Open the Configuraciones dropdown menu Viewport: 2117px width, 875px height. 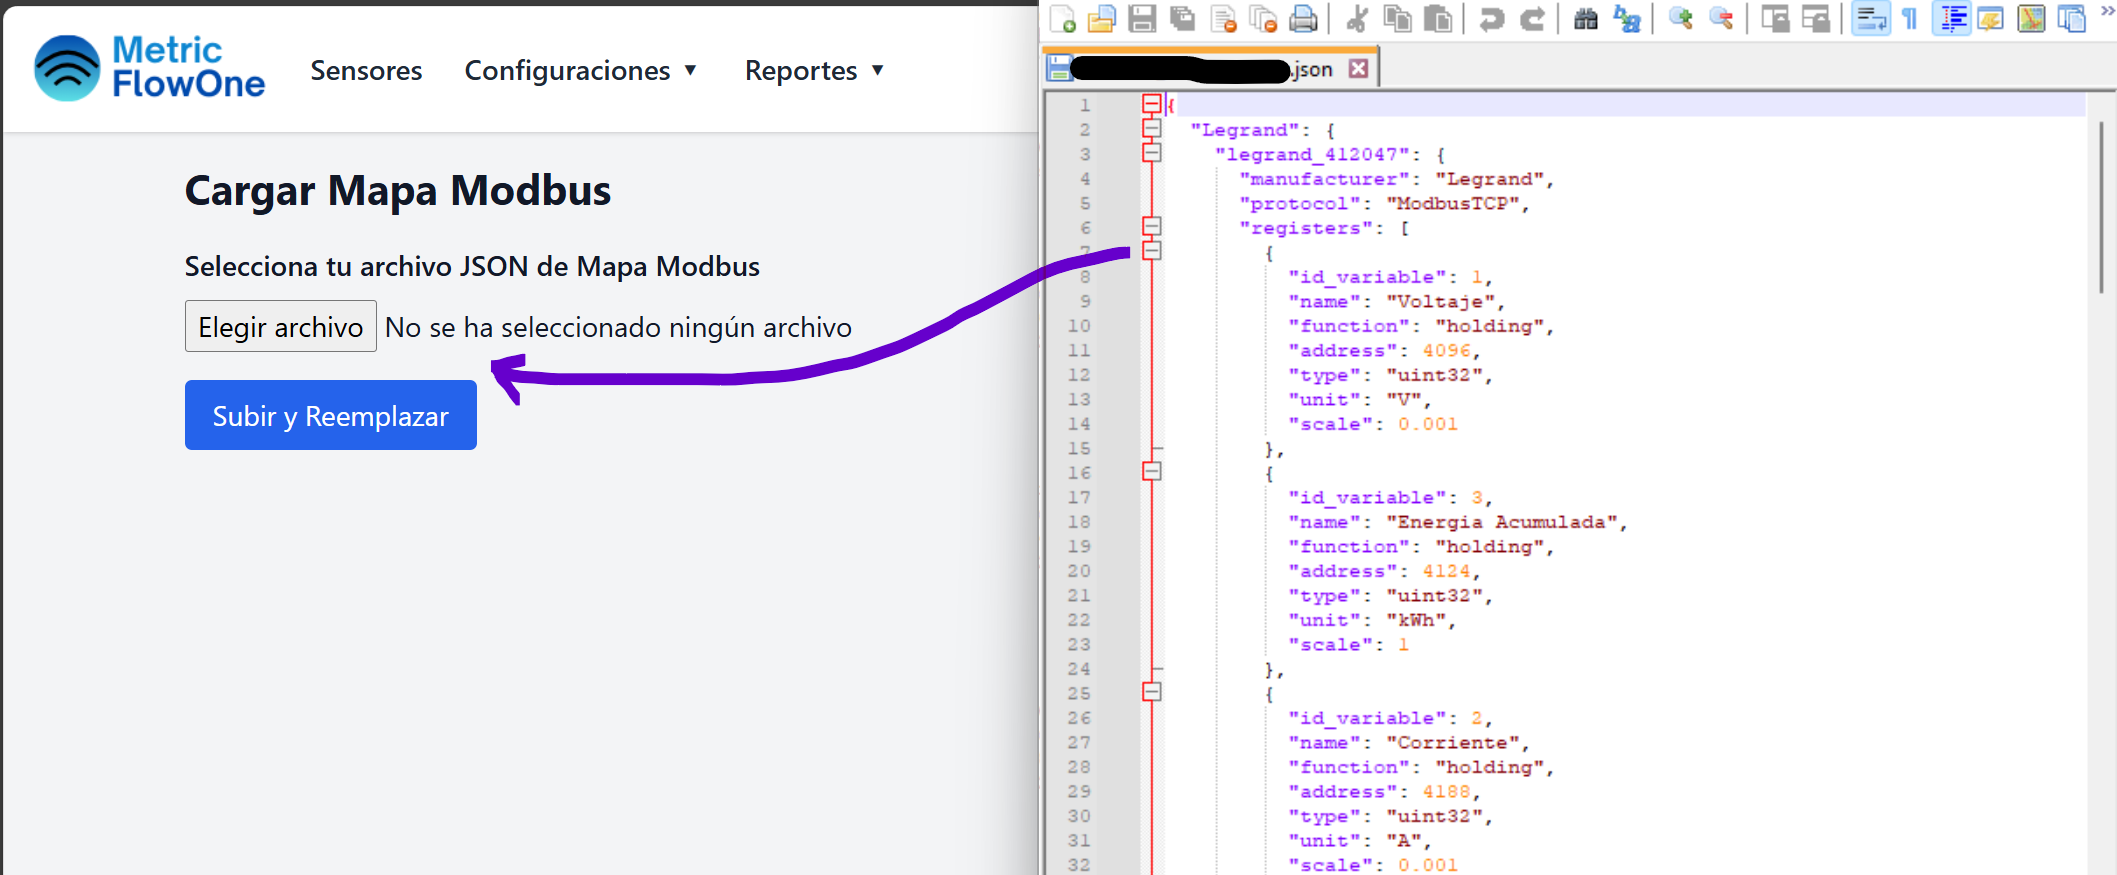(580, 71)
